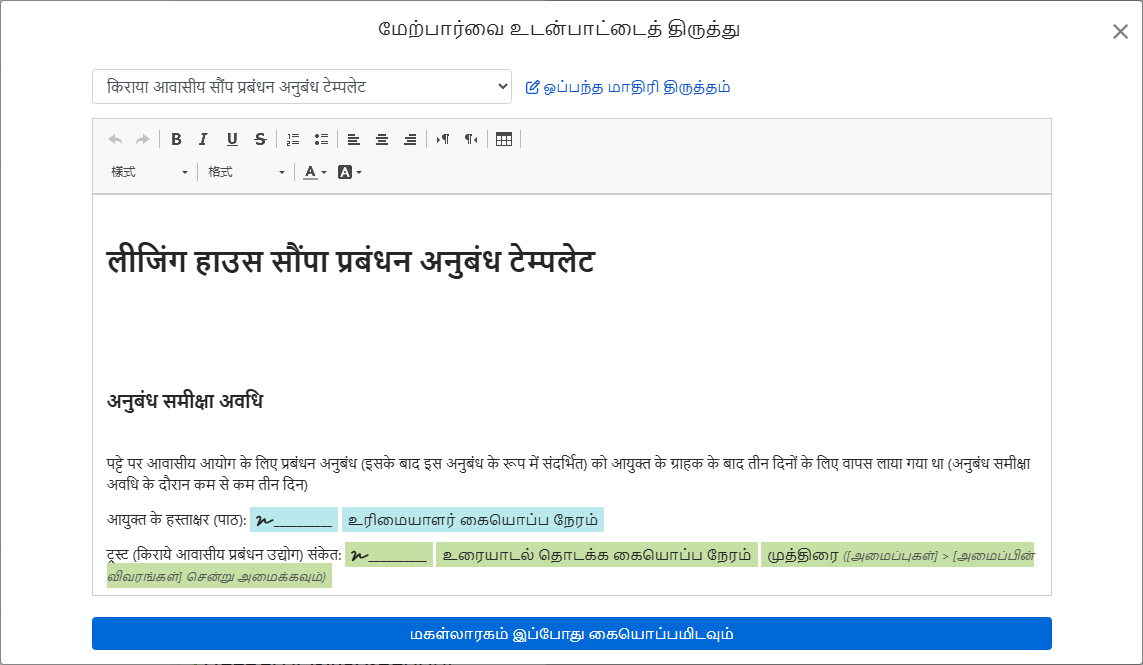Click the आयुक्त के हस्ताक्षर (पाठ) label
1143x665 pixels.
click(176, 520)
